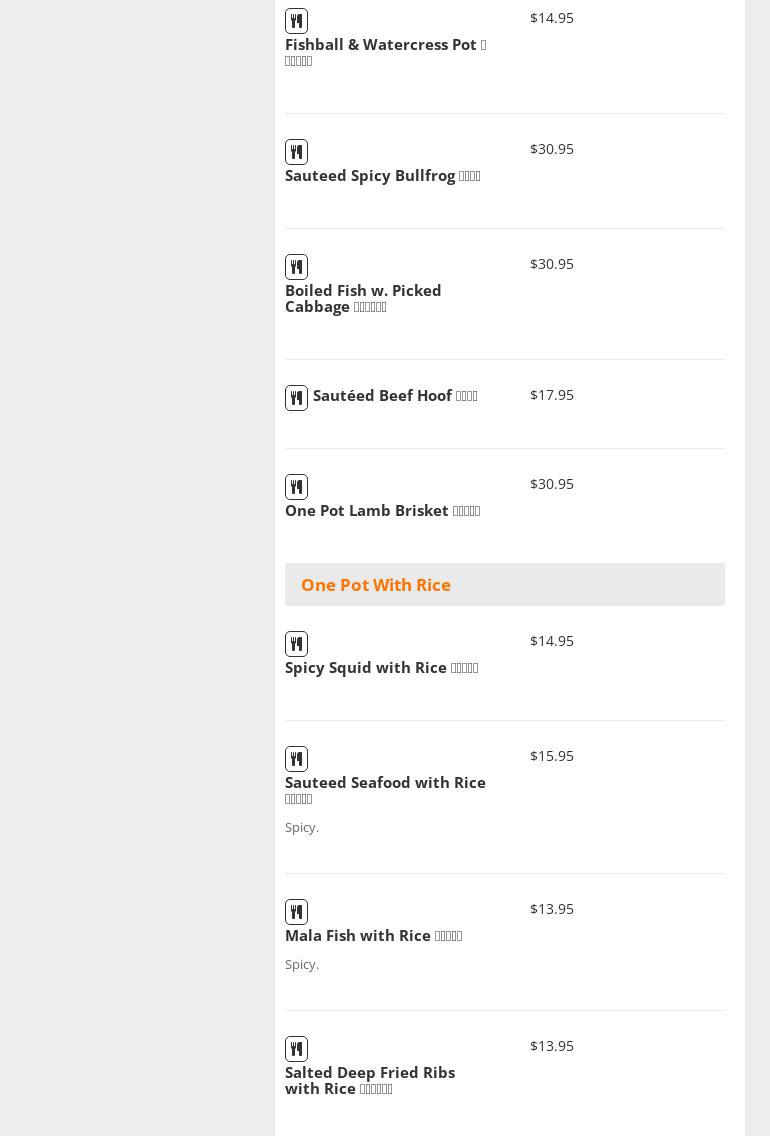770x1136 pixels.
Task: Select One Pot Lamb Brisket menu item
Action: [367, 511]
